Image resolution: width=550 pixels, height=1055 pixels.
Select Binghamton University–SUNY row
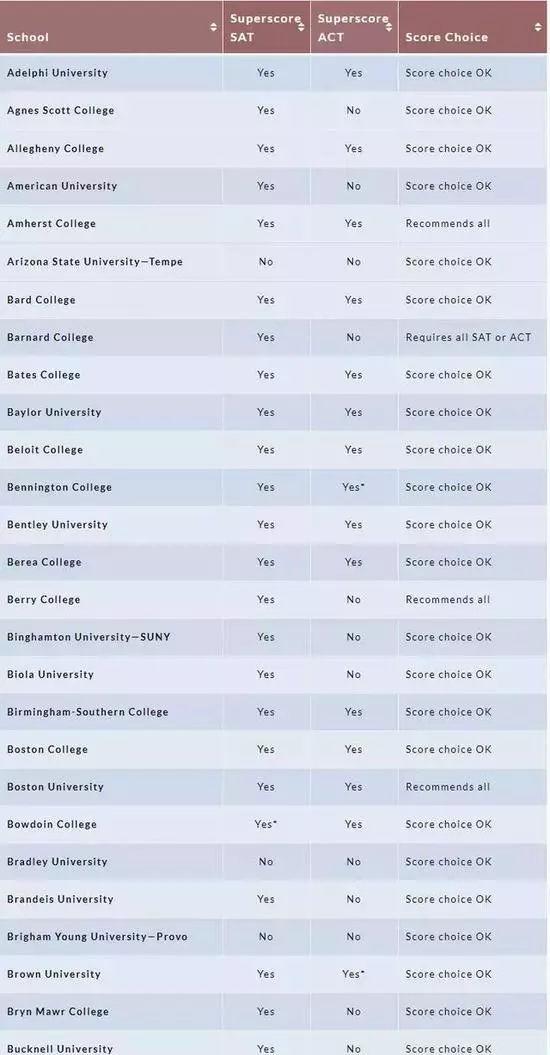[x=273, y=636]
